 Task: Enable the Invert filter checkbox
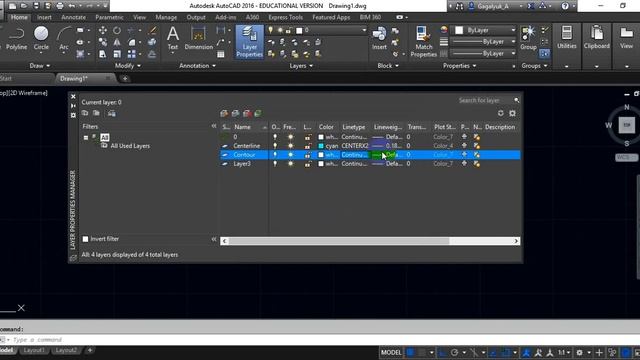point(85,239)
